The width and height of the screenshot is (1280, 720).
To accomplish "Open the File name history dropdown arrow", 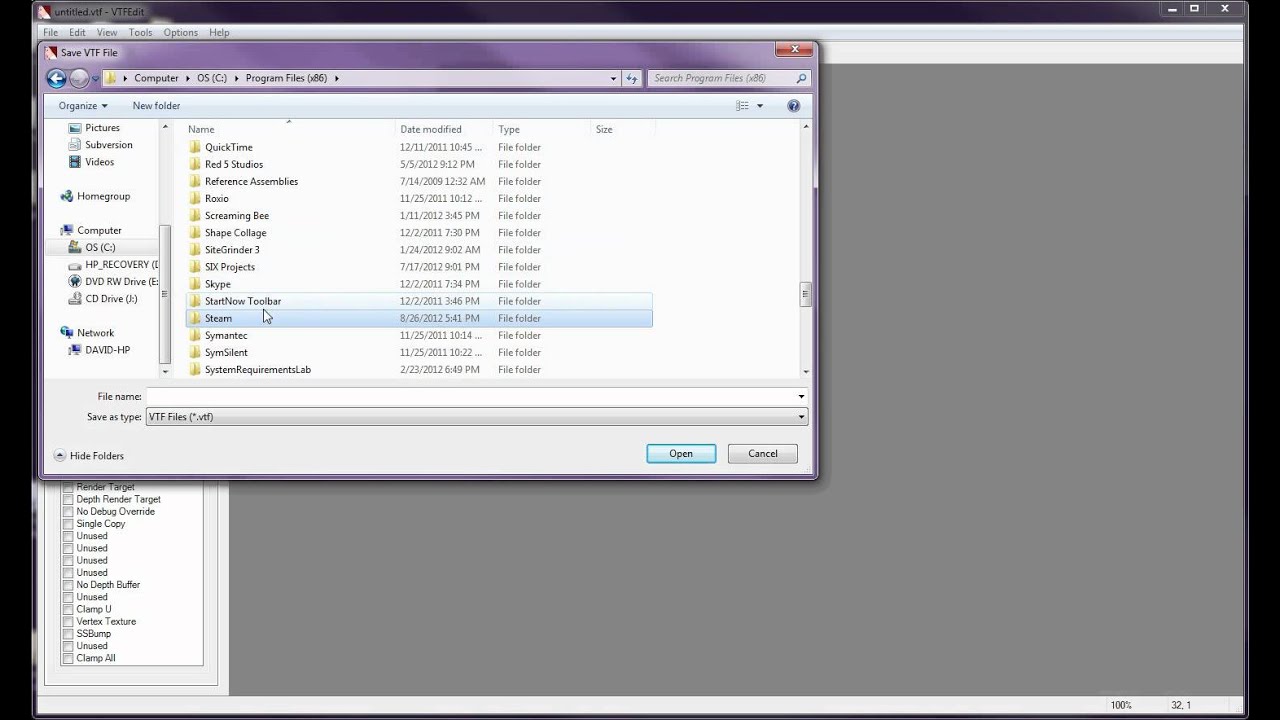I will (x=801, y=397).
